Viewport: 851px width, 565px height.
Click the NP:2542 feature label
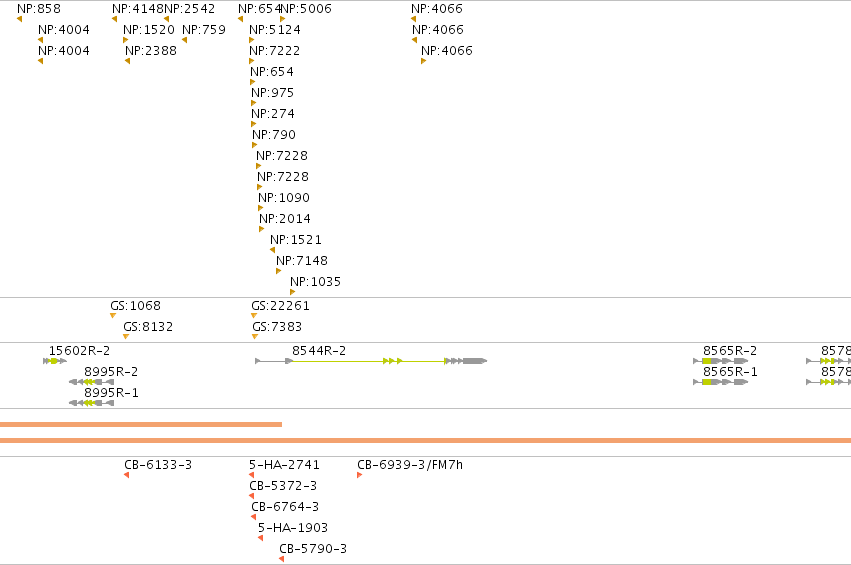pyautogui.click(x=189, y=9)
